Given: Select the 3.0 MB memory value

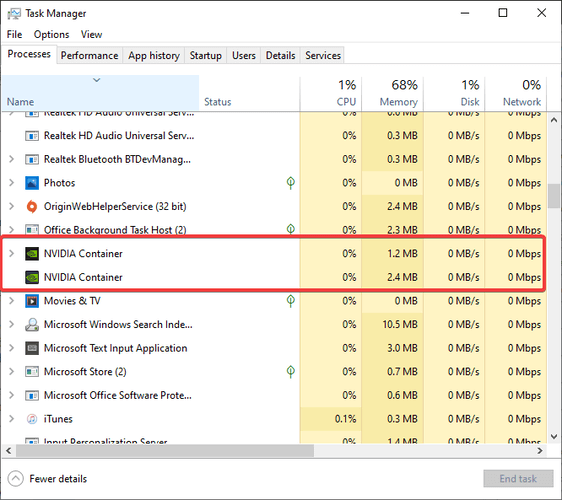Looking at the screenshot, I should (x=402, y=348).
